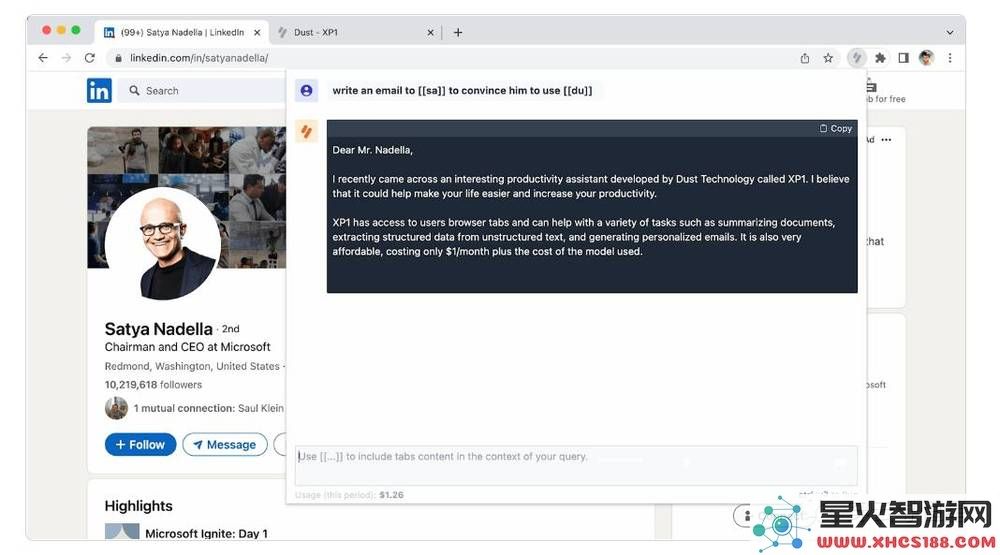Open a new tab with the plus button
1000x555 pixels.
[458, 33]
